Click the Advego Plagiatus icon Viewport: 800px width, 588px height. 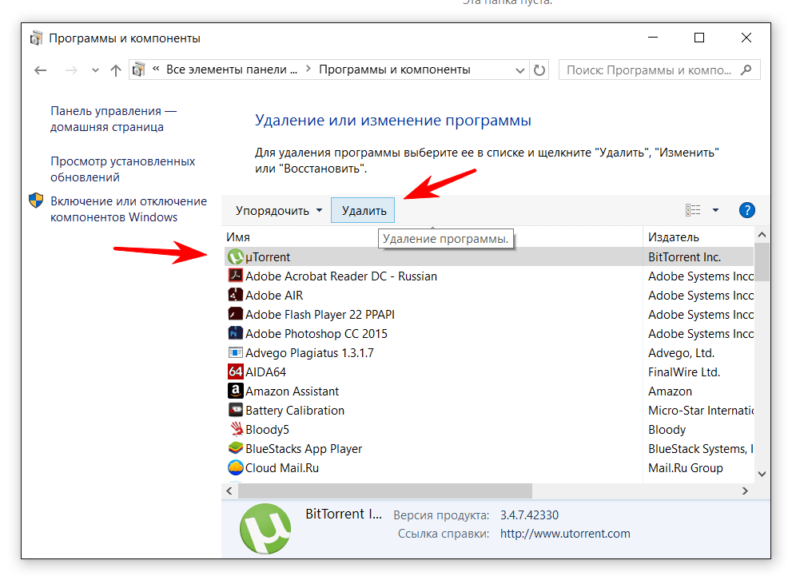235,353
